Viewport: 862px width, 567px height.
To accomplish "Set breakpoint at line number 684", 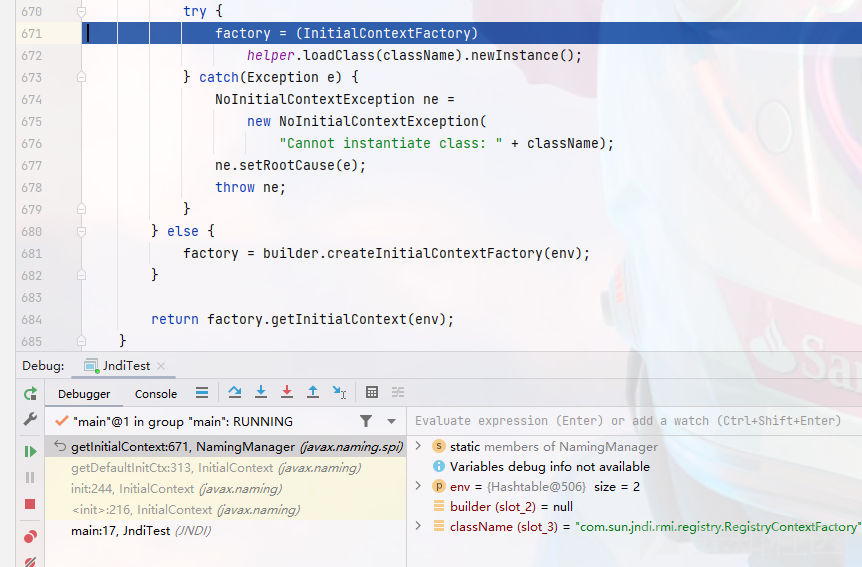I will click(x=31, y=320).
